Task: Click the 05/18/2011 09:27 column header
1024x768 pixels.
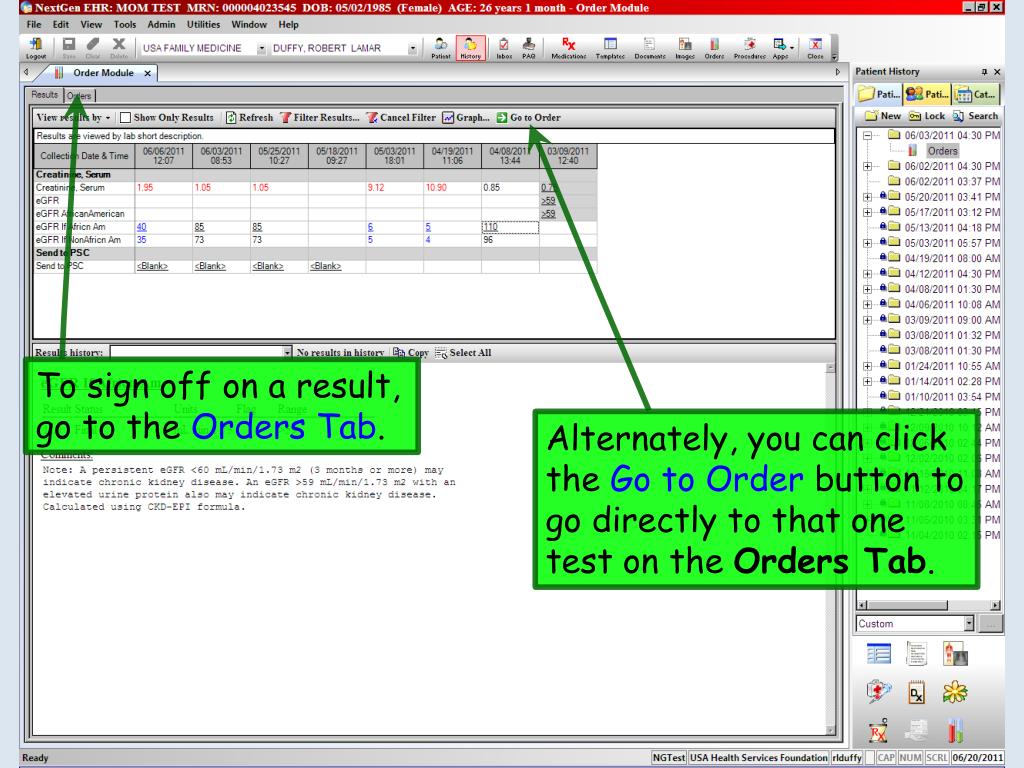Action: 337,155
